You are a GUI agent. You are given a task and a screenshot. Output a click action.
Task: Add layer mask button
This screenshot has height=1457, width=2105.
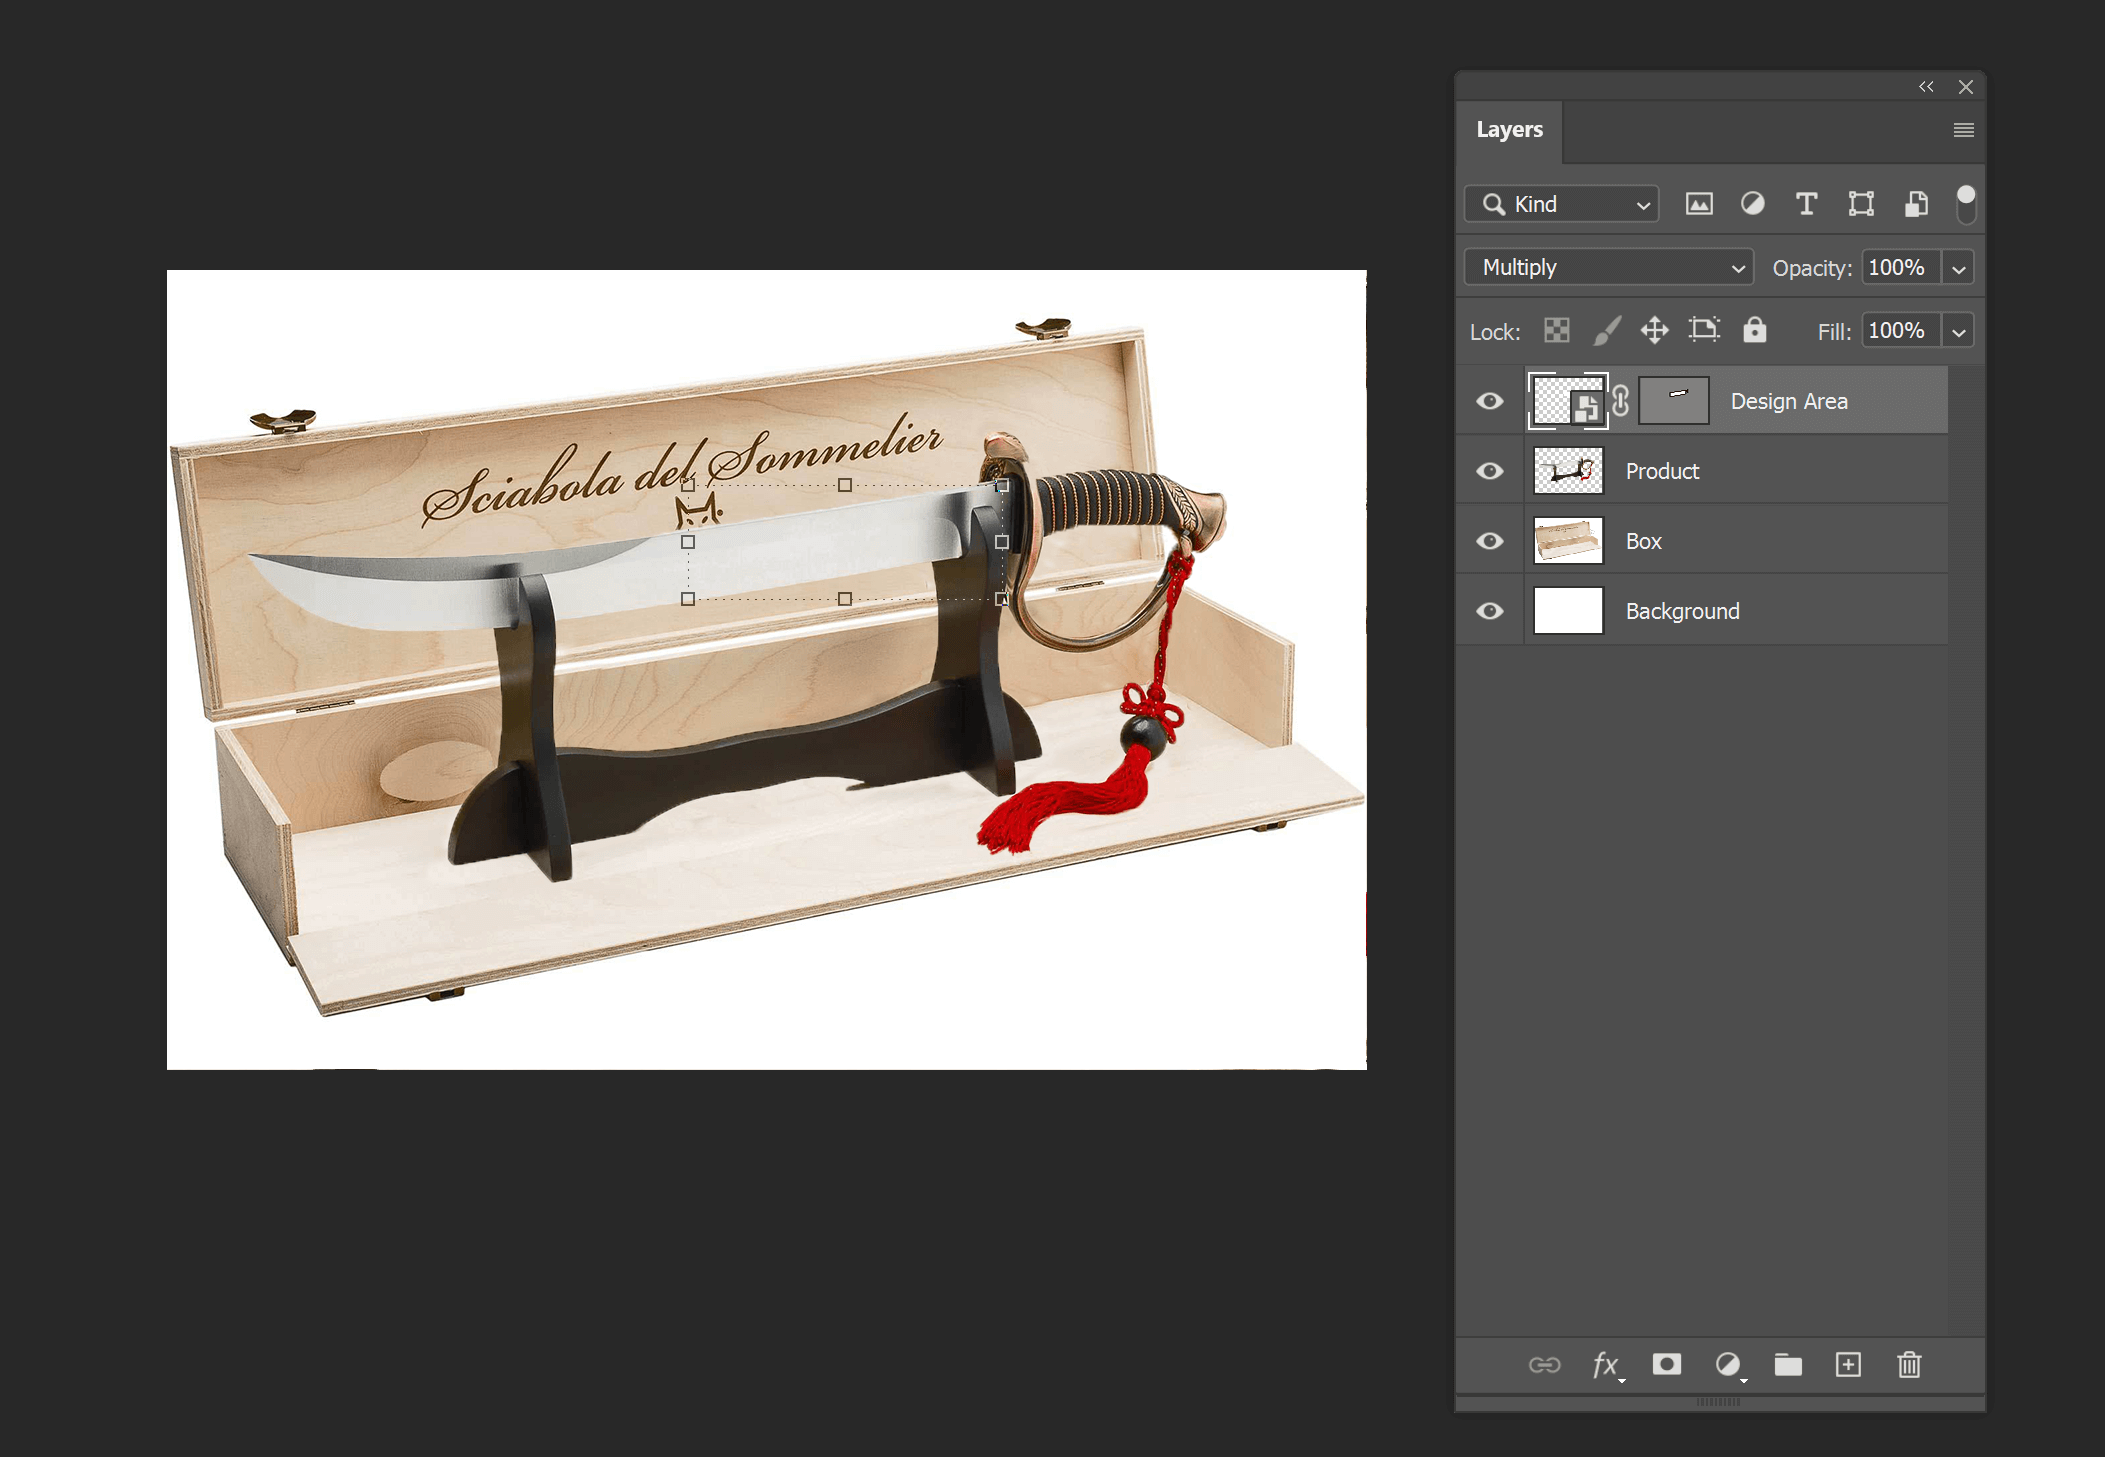(x=1667, y=1364)
